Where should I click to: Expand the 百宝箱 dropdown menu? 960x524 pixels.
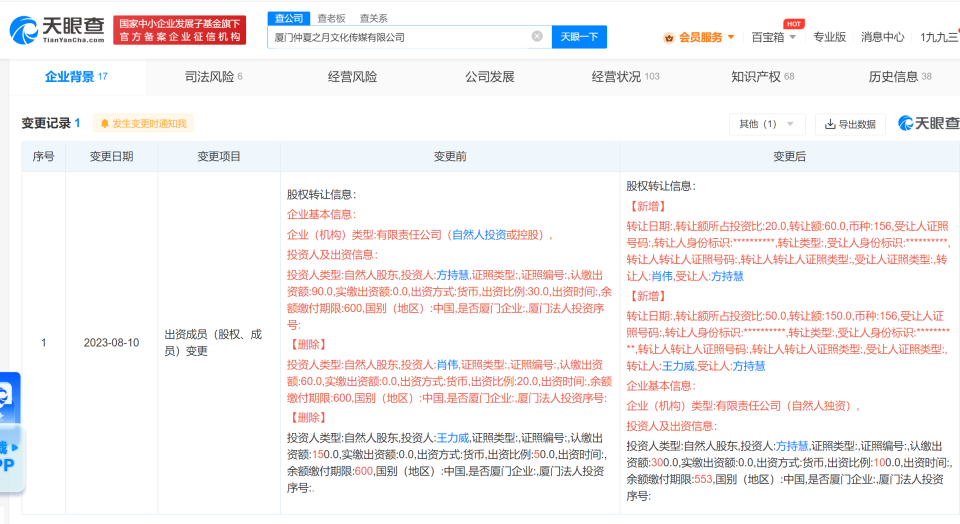click(x=774, y=37)
